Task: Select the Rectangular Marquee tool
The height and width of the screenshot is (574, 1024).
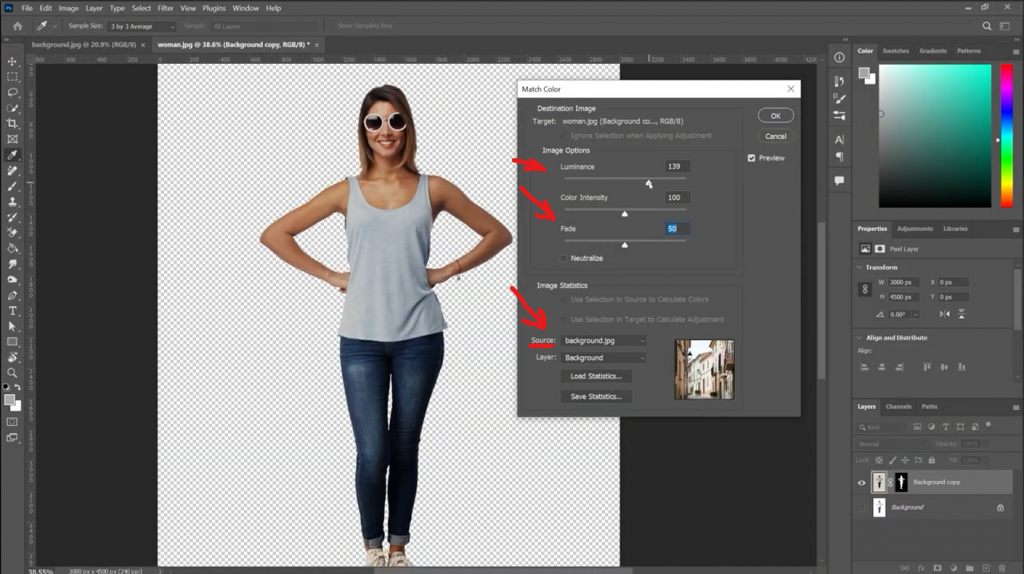Action: [12, 76]
